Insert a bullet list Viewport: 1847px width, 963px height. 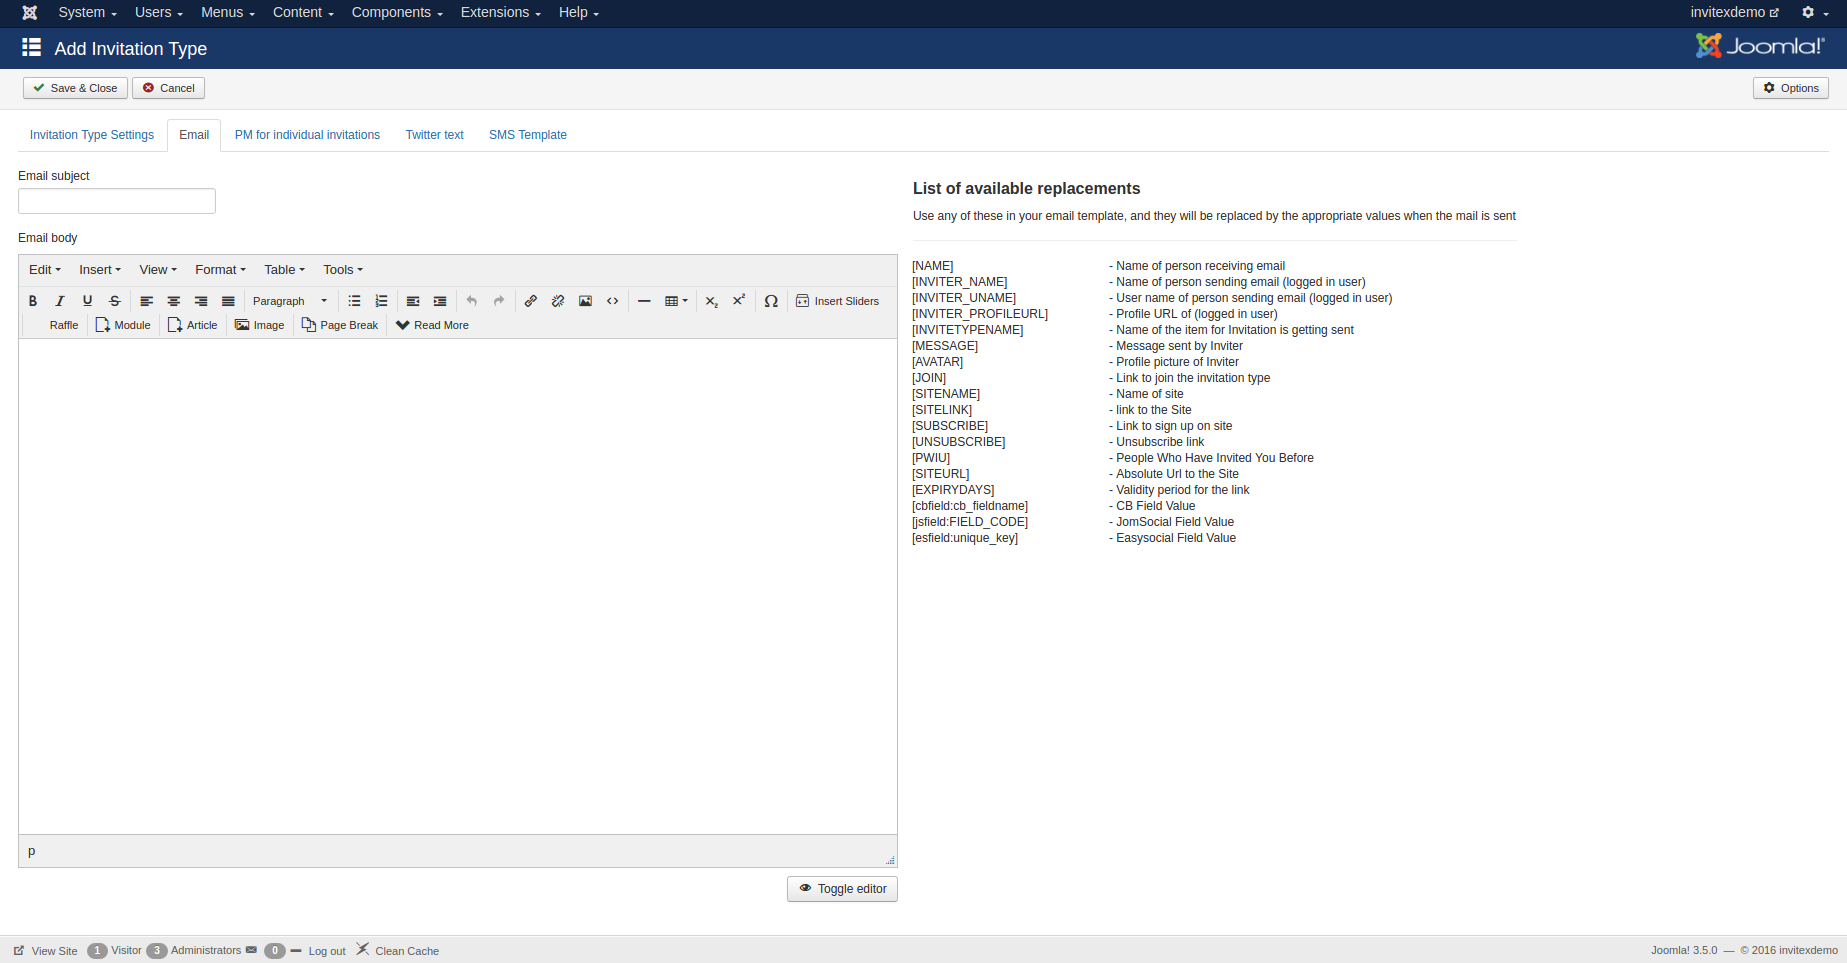coord(354,301)
